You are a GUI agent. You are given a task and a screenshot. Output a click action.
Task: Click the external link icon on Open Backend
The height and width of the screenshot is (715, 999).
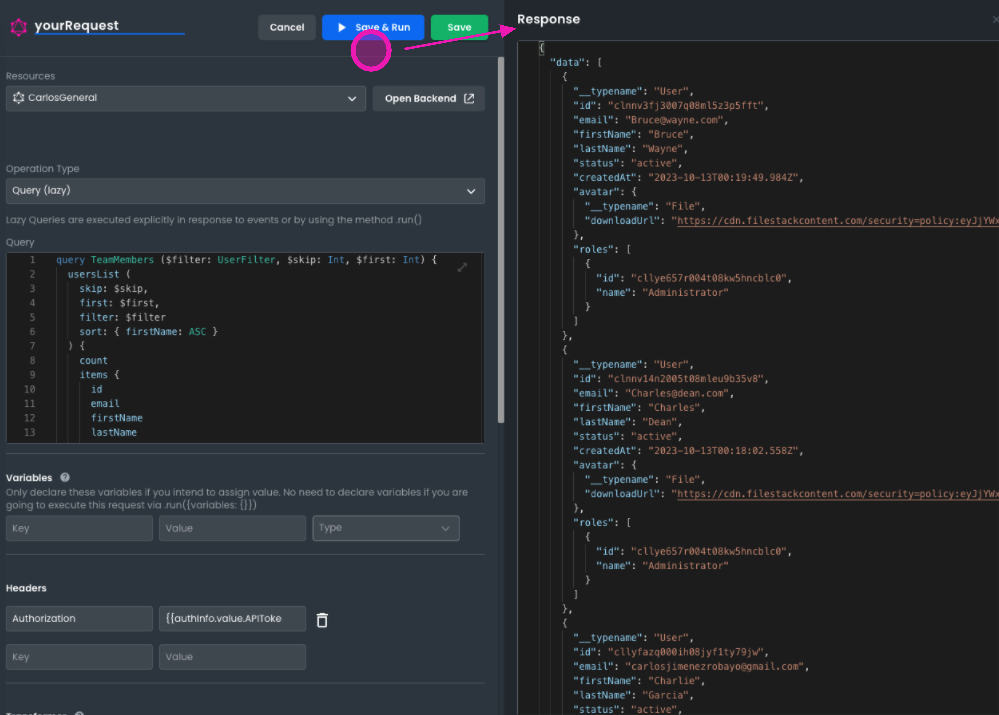pos(468,98)
